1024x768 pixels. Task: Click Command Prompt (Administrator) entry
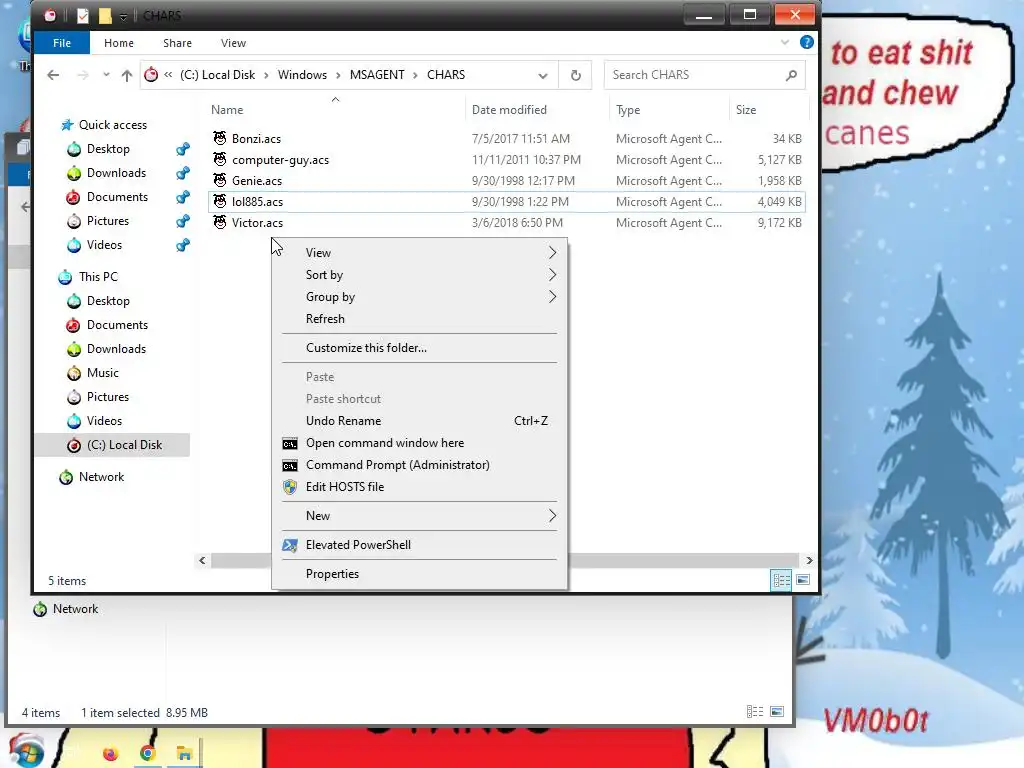point(397,465)
